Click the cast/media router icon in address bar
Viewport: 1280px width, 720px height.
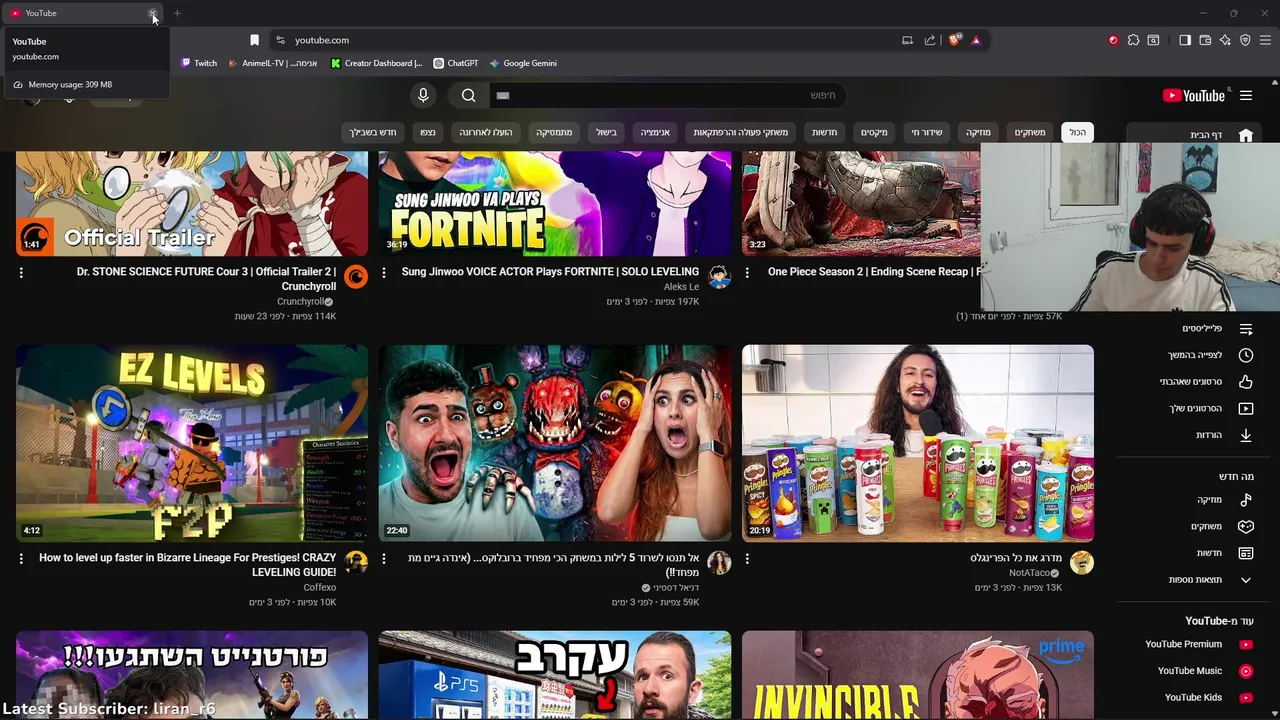[907, 40]
